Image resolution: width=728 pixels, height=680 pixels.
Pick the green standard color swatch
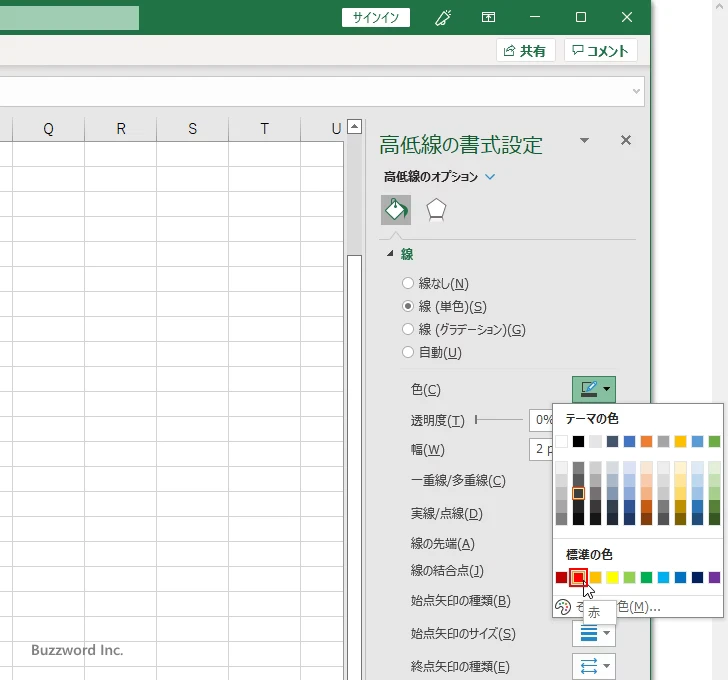pyautogui.click(x=646, y=577)
